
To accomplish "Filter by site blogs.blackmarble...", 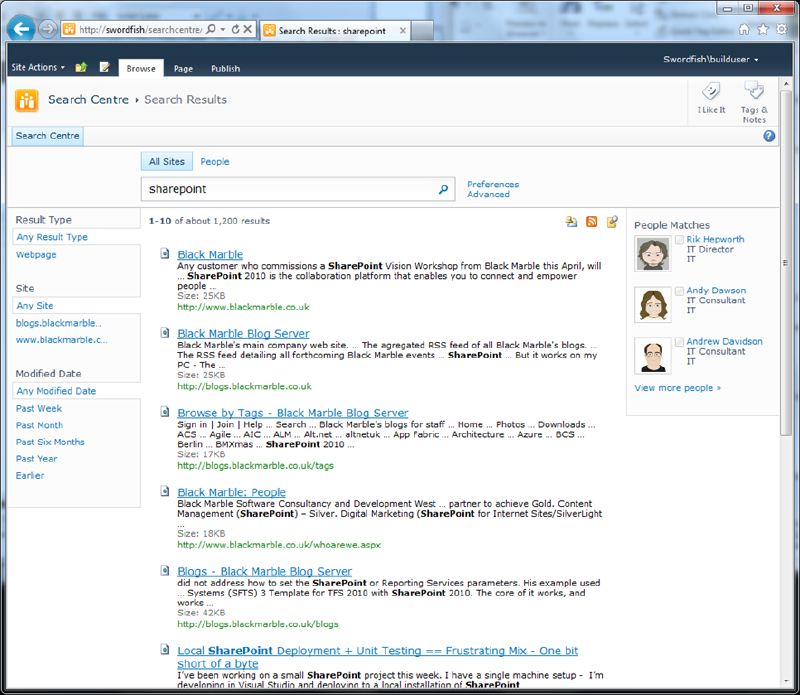I will click(x=59, y=323).
